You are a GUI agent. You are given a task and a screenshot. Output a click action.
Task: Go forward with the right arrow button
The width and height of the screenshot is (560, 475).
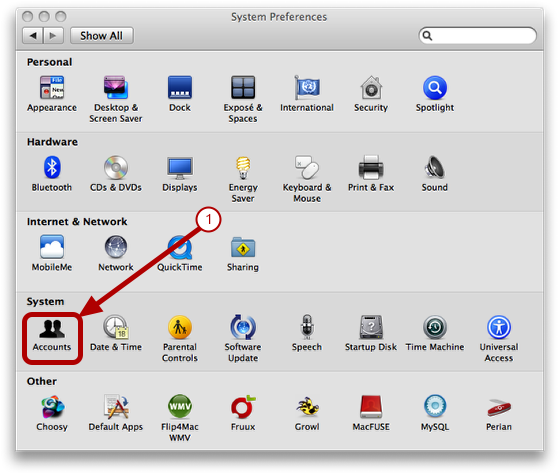pyautogui.click(x=54, y=36)
